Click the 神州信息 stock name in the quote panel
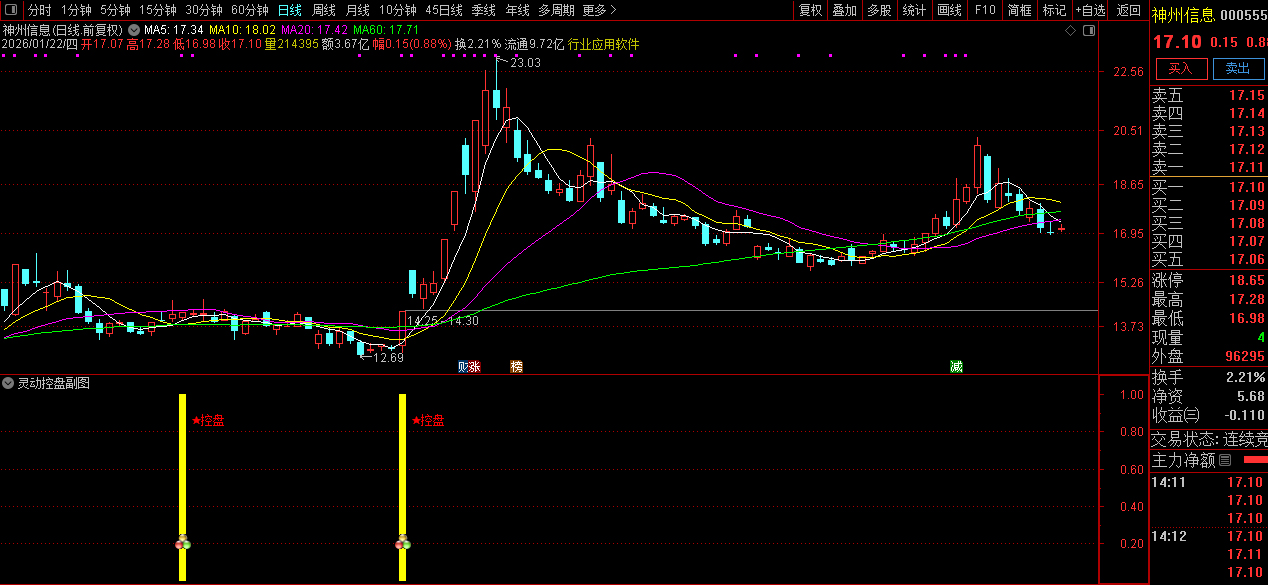This screenshot has width=1268, height=585. [1183, 15]
